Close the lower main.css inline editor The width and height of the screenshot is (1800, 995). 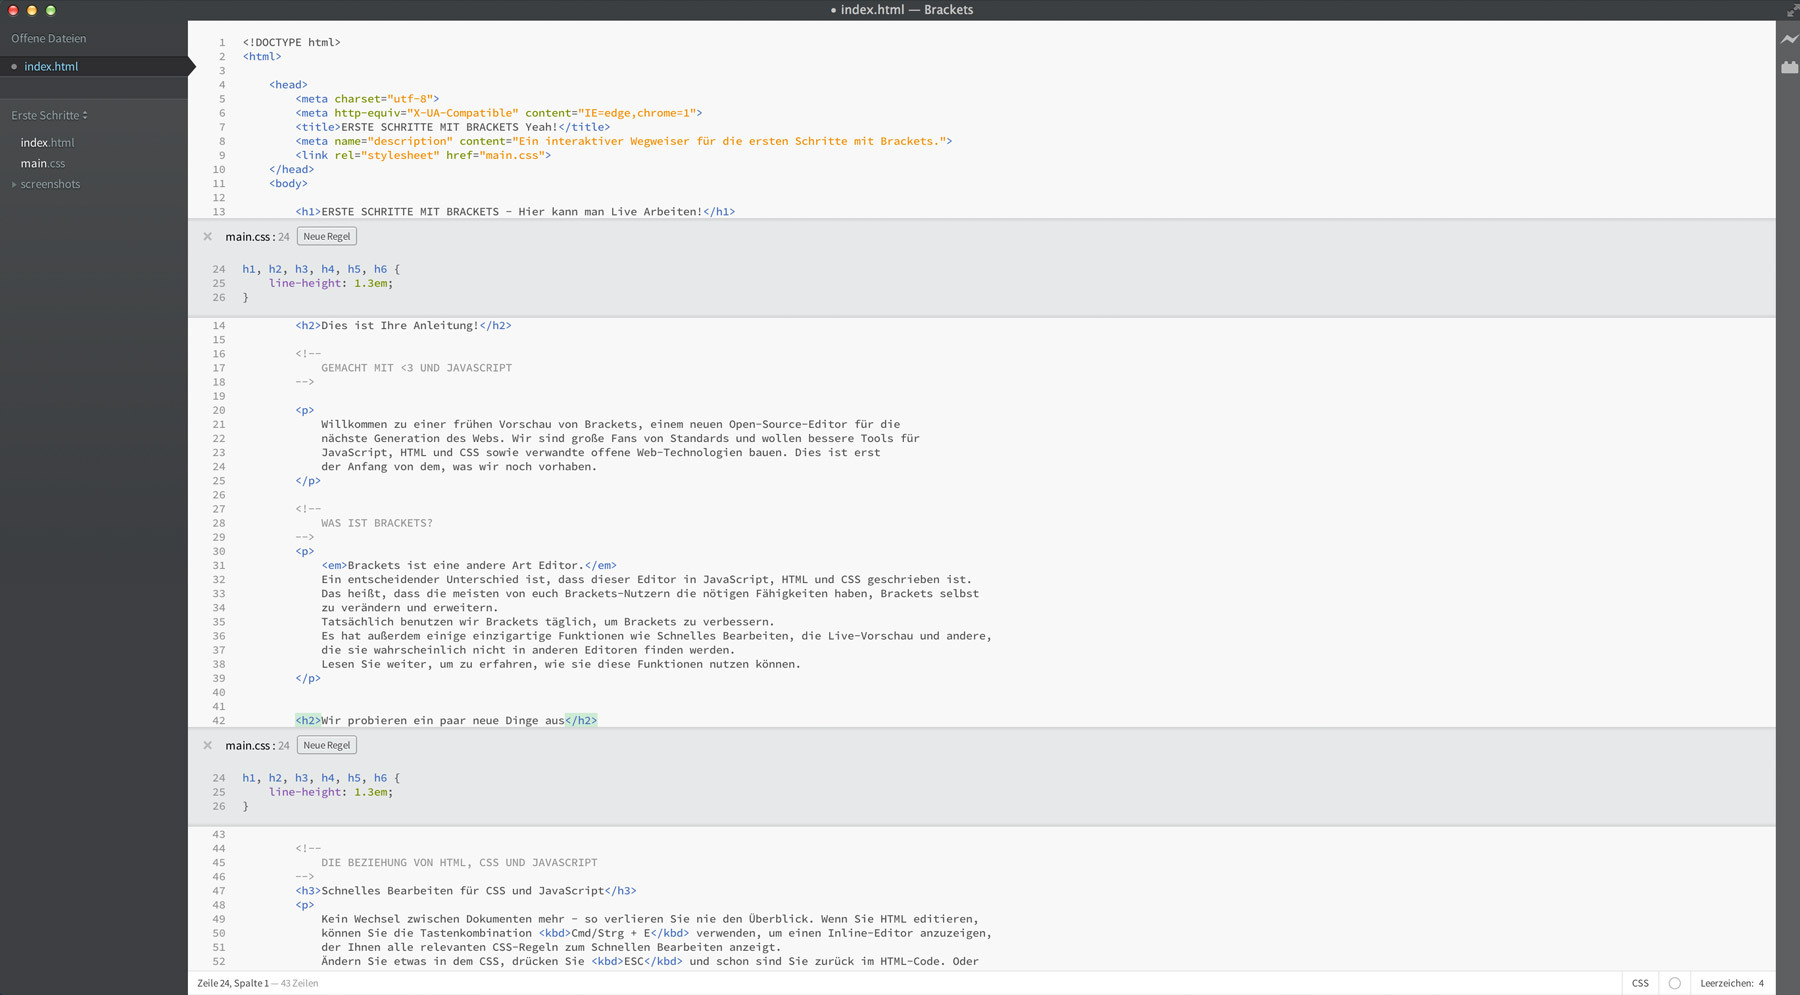point(207,746)
